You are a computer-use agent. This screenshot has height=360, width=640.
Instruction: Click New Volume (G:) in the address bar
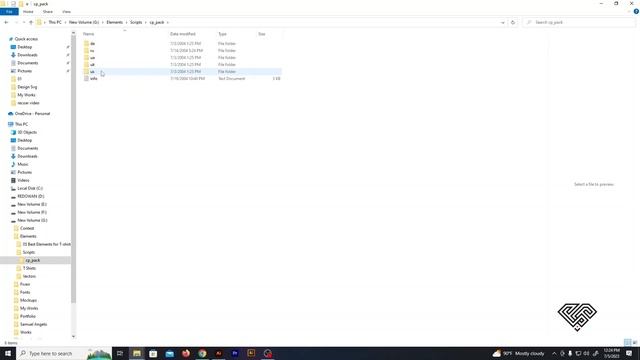click(x=84, y=22)
